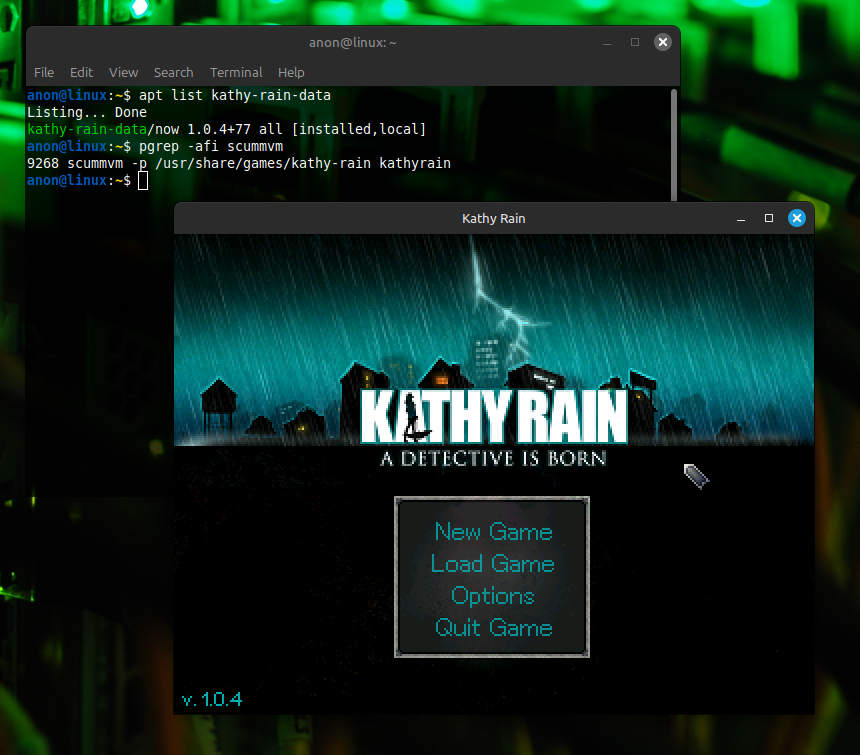Click the process line starting with 9268

tap(239, 163)
